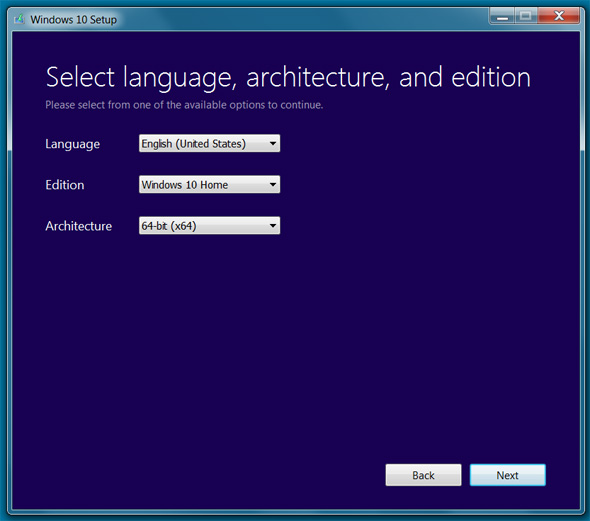Open the Edition dropdown showing Windows 10 Home
The image size is (590, 521).
click(x=209, y=184)
